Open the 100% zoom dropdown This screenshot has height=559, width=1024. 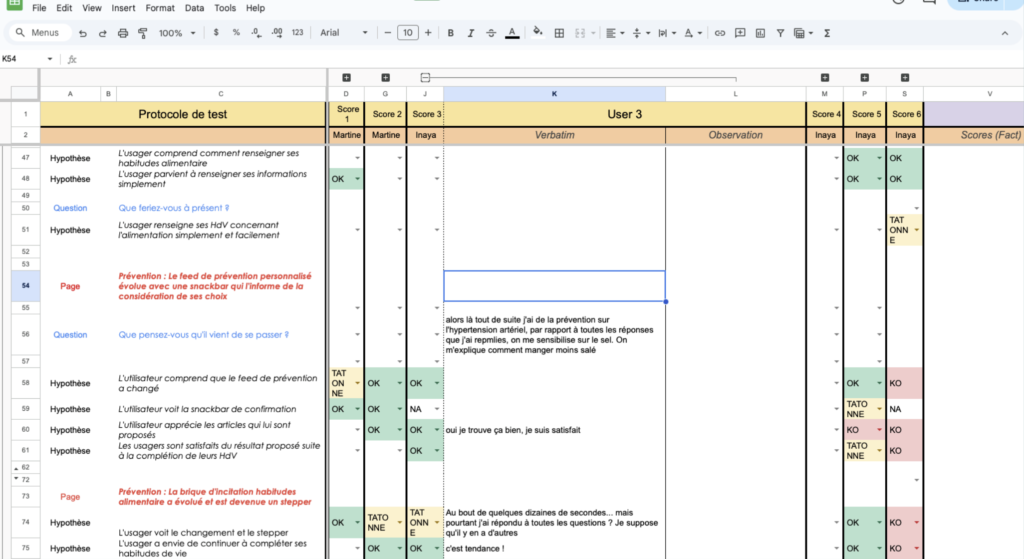(x=177, y=33)
